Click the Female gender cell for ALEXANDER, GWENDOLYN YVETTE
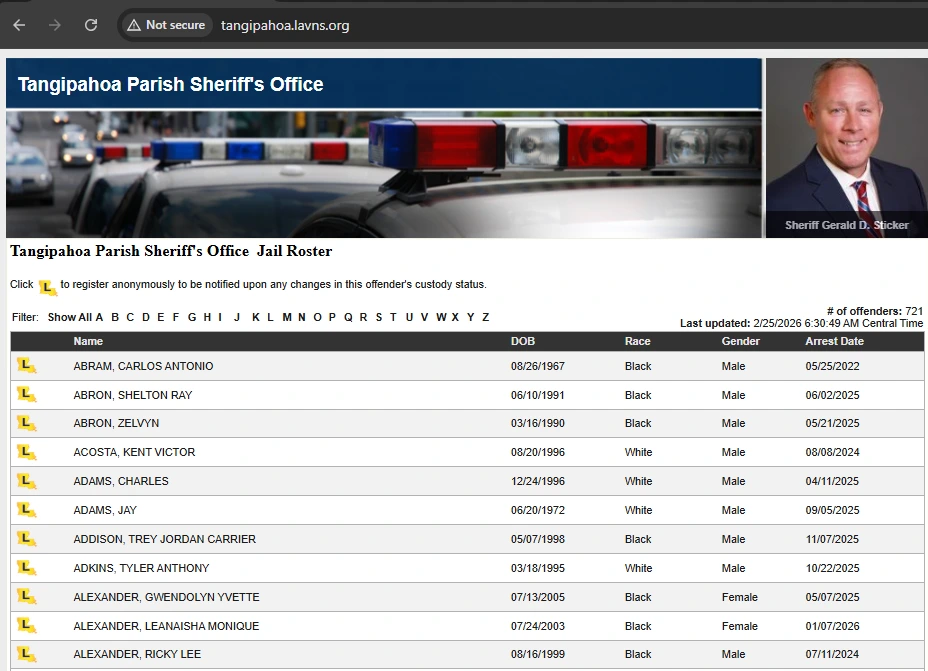This screenshot has width=928, height=671. pyautogui.click(x=740, y=596)
